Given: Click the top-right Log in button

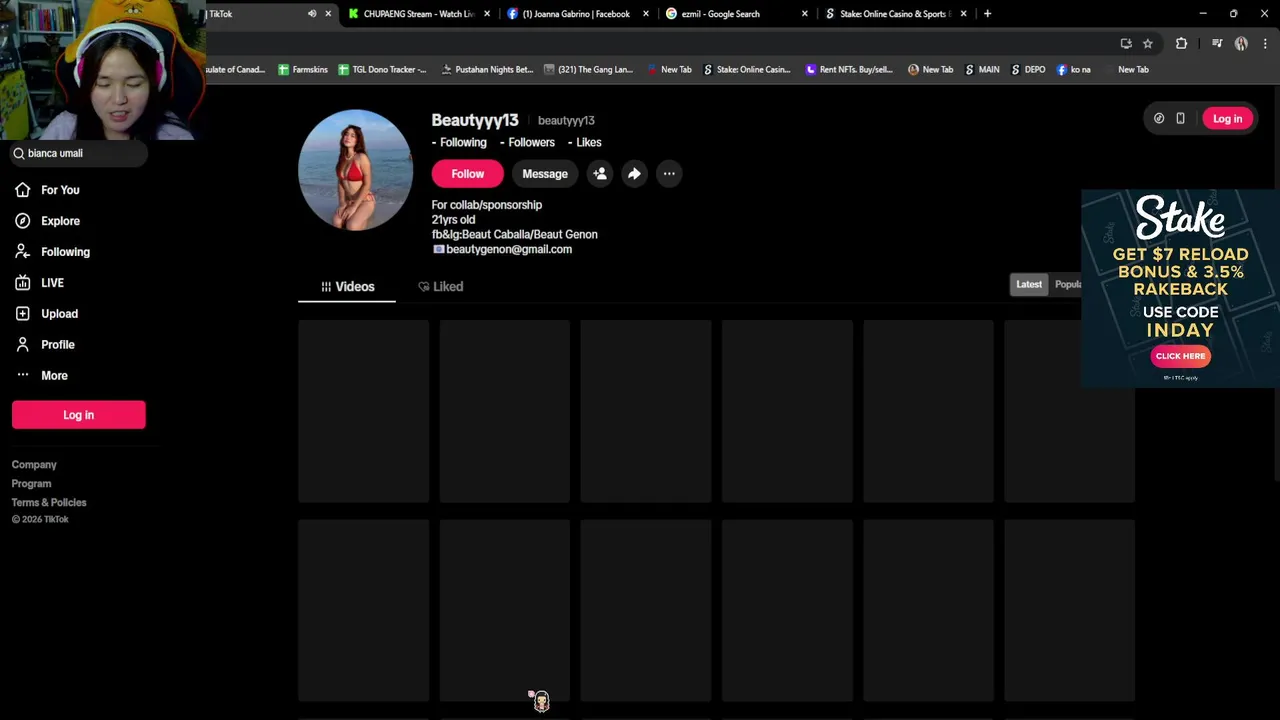Looking at the screenshot, I should click(1227, 119).
